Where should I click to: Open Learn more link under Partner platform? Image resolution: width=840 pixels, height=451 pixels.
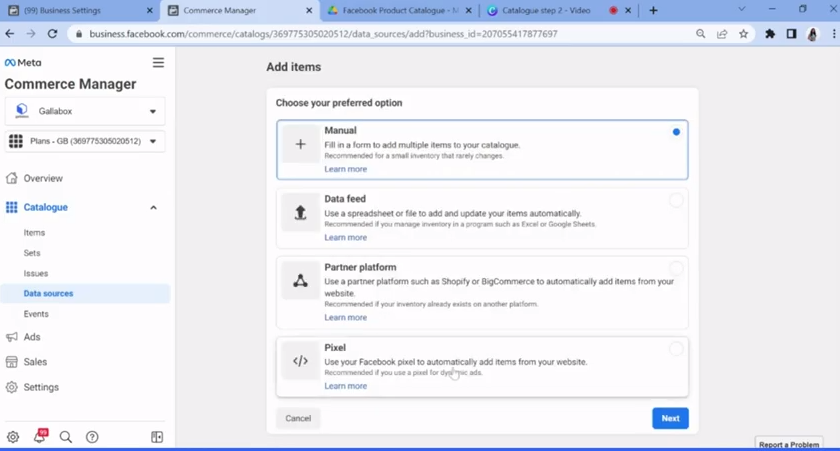tap(346, 317)
